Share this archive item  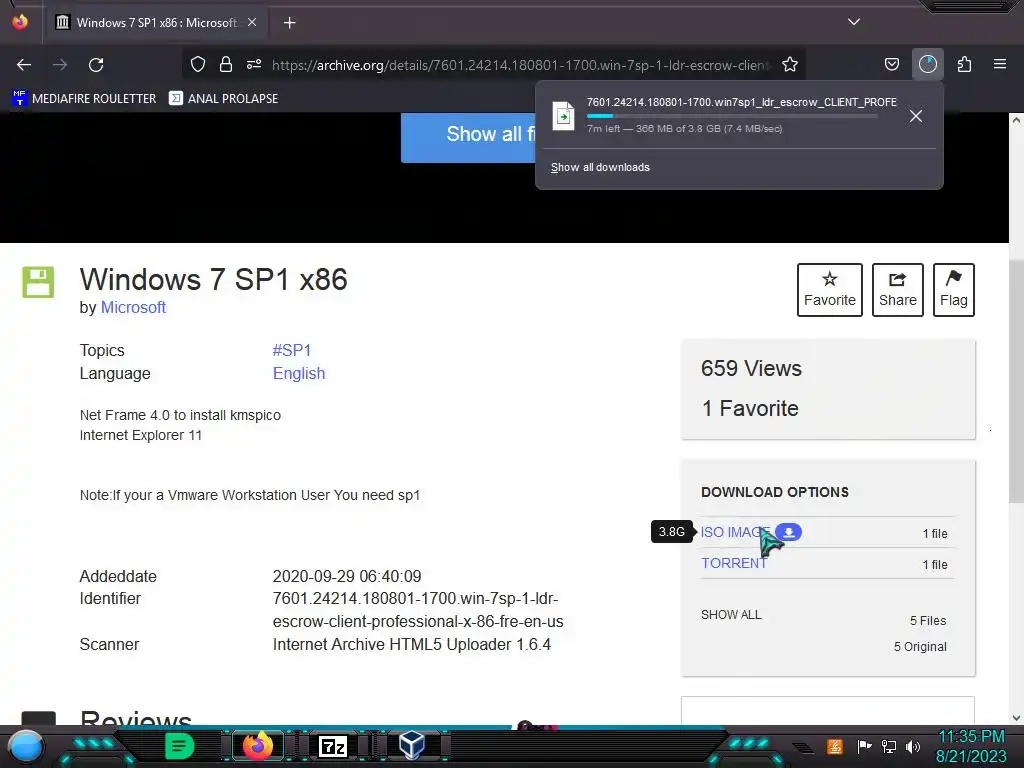[x=897, y=290]
